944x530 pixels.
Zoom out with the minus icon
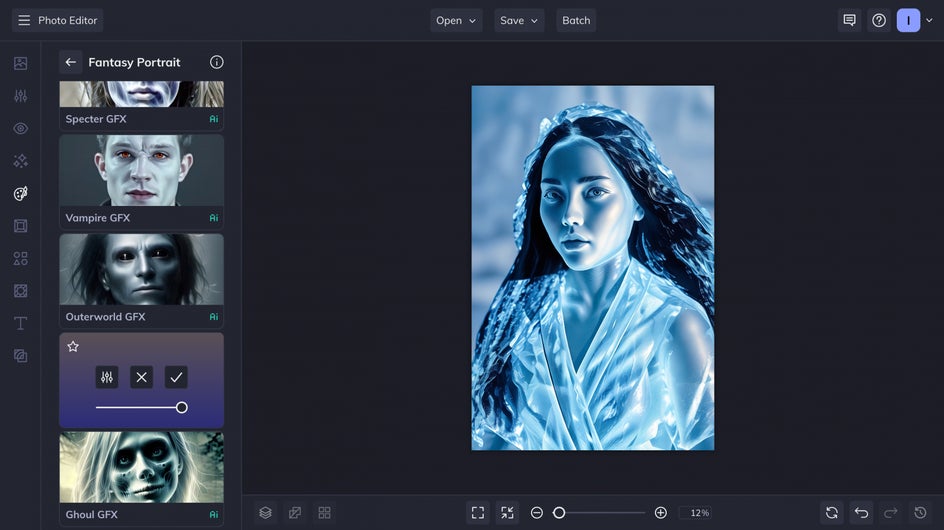coord(537,513)
